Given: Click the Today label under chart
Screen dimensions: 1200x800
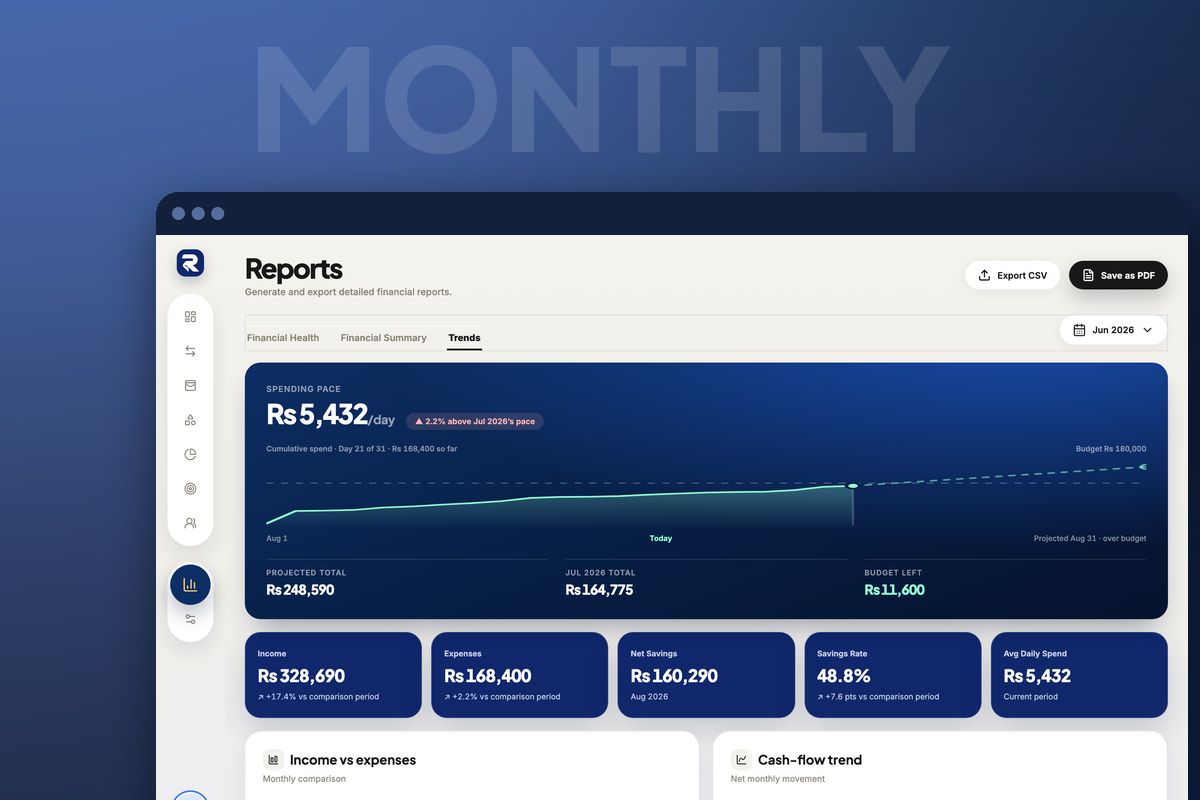Looking at the screenshot, I should click(661, 539).
